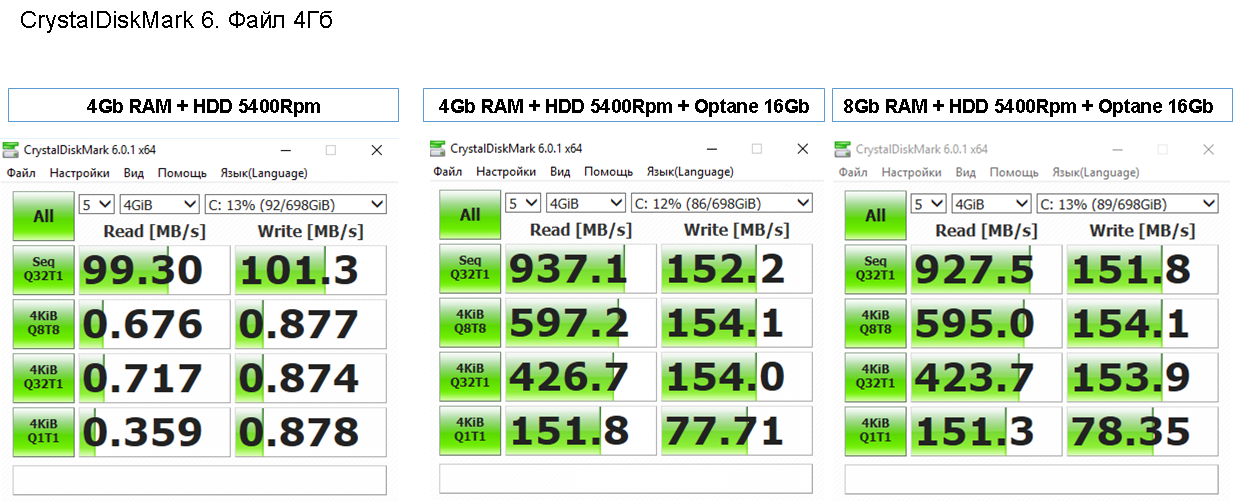Open Файл menu in middle window
Viewport: 1233px width, 503px height.
(x=448, y=172)
